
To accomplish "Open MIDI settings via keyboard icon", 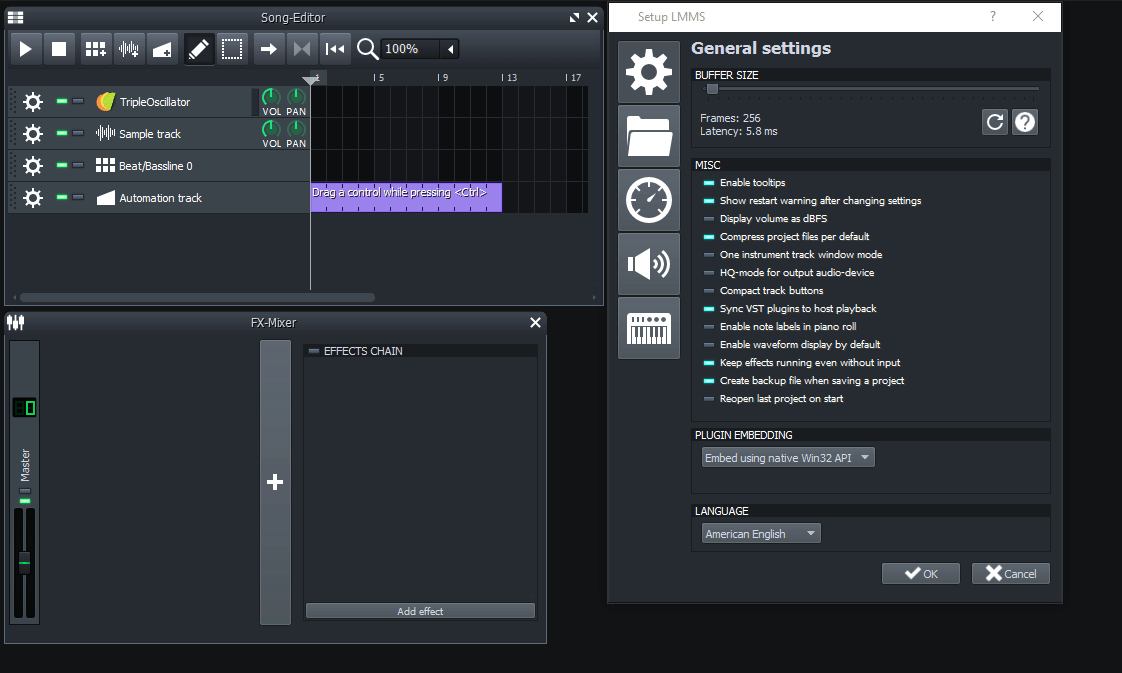I will 648,328.
